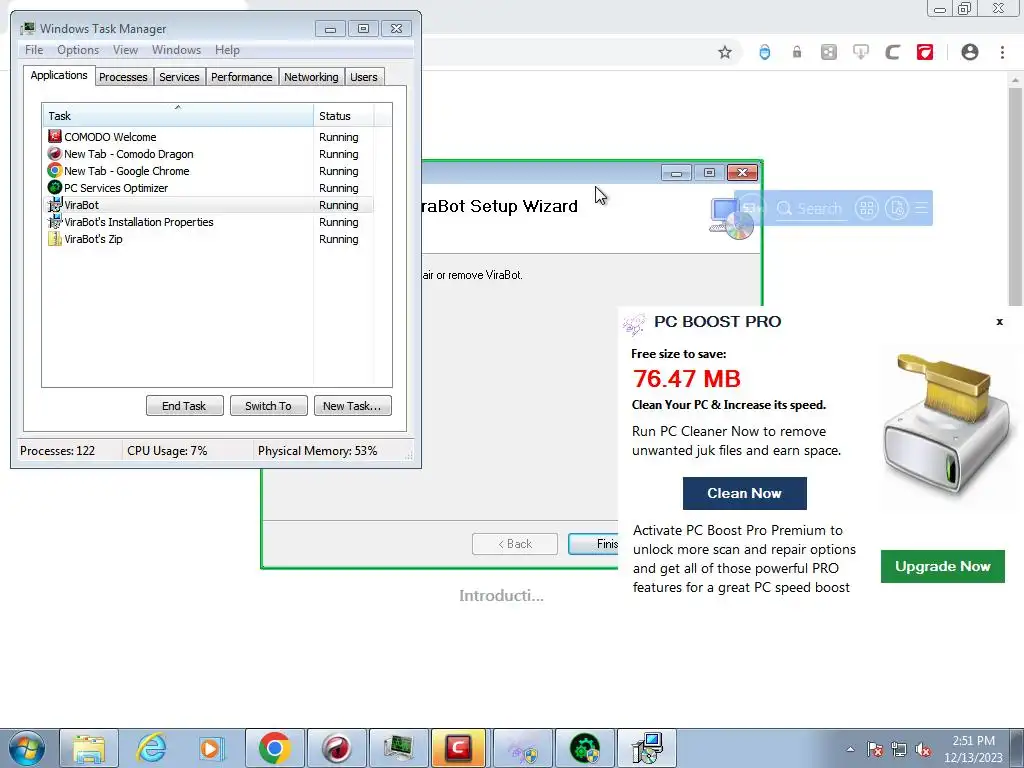Select the ViraBot row in task list
1024x768 pixels.
209,204
